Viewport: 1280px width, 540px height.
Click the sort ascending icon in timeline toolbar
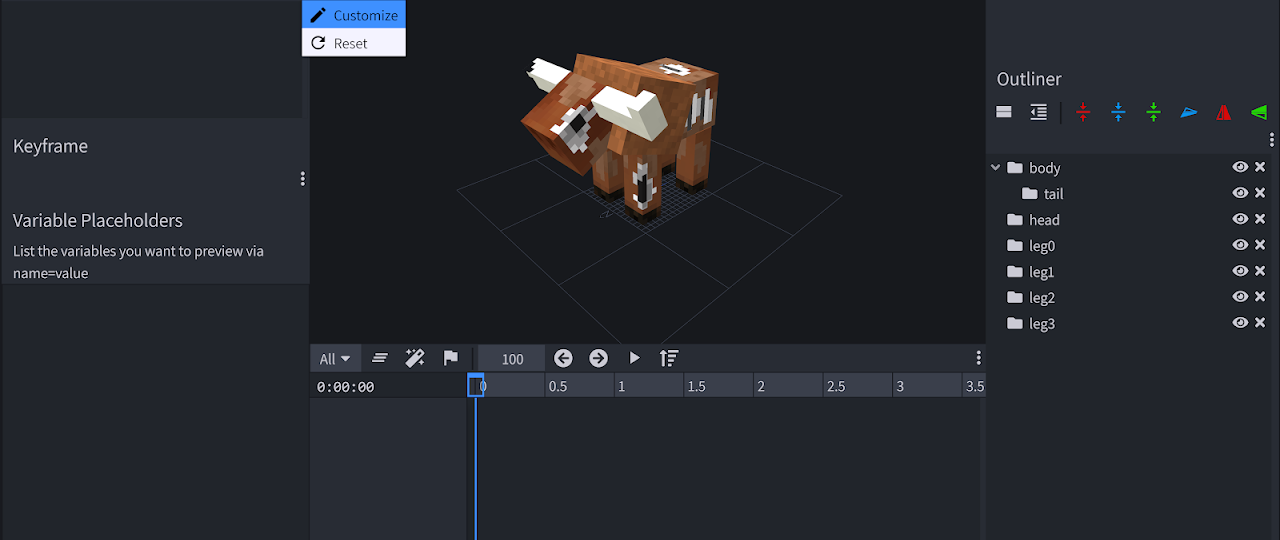pos(669,358)
